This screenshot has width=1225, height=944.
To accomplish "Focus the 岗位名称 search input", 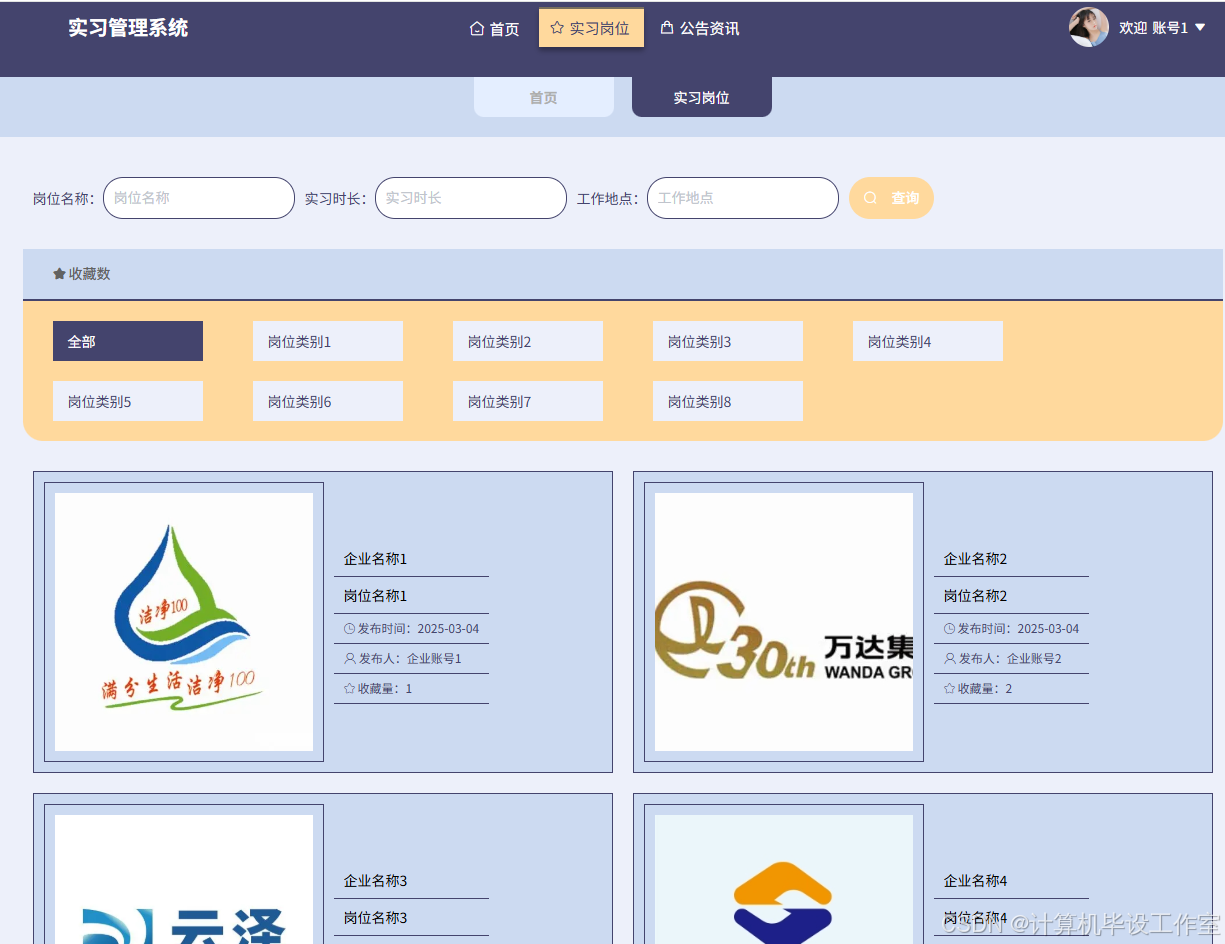I will click(199, 198).
